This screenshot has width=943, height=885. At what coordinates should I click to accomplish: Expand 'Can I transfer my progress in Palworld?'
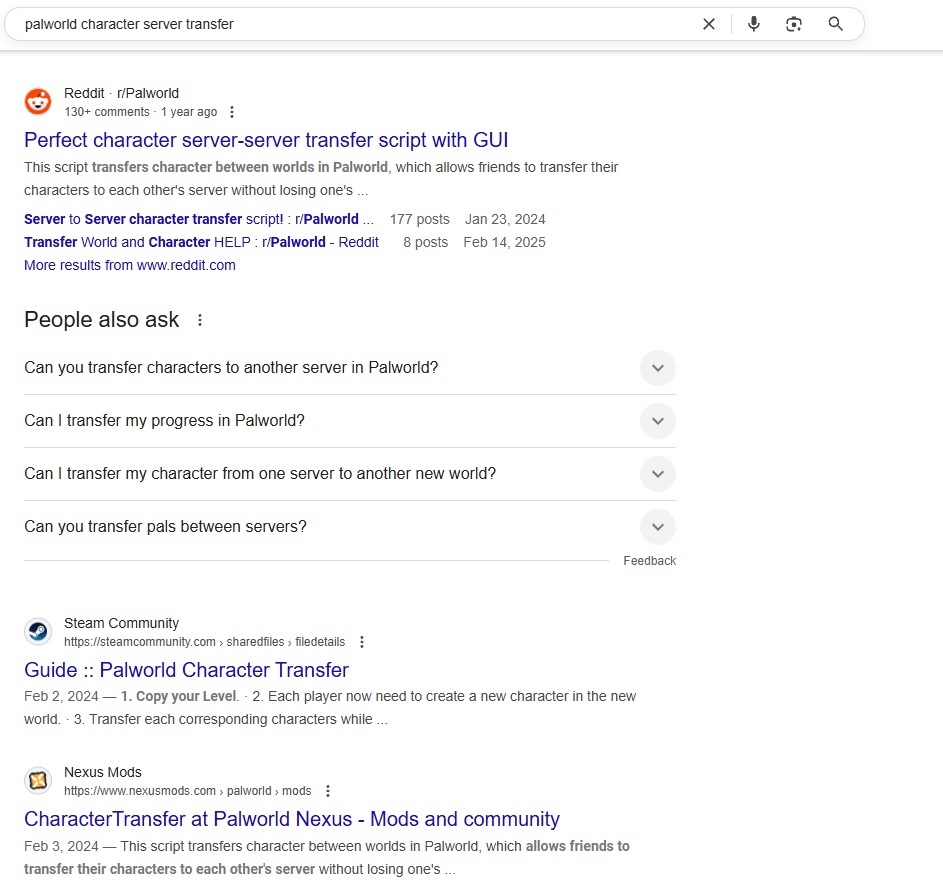tap(350, 421)
